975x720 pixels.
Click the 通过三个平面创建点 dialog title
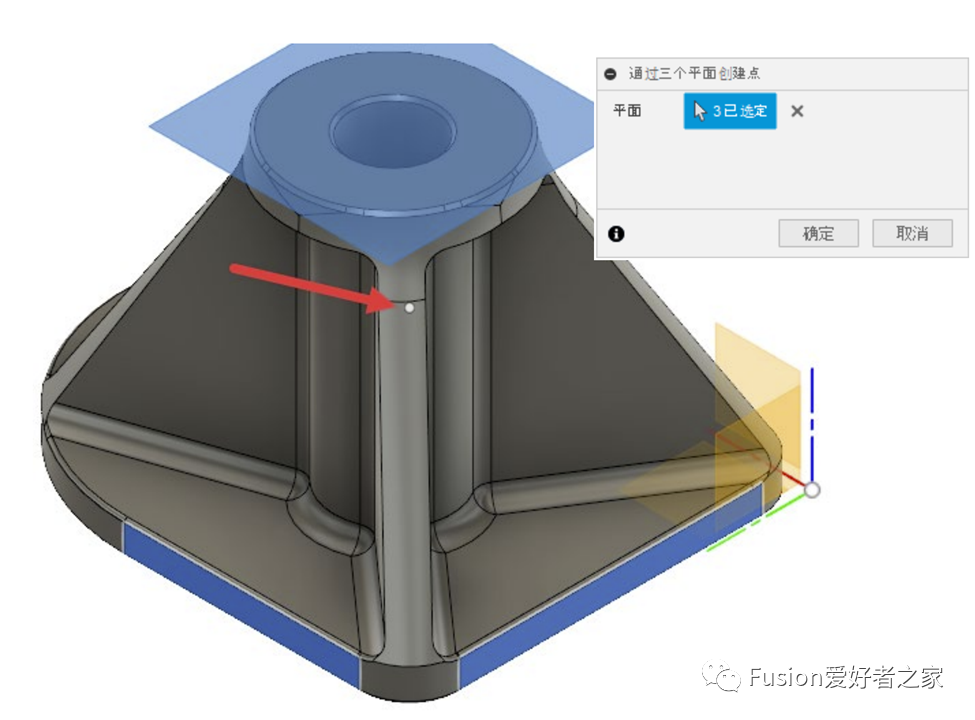pos(694,74)
